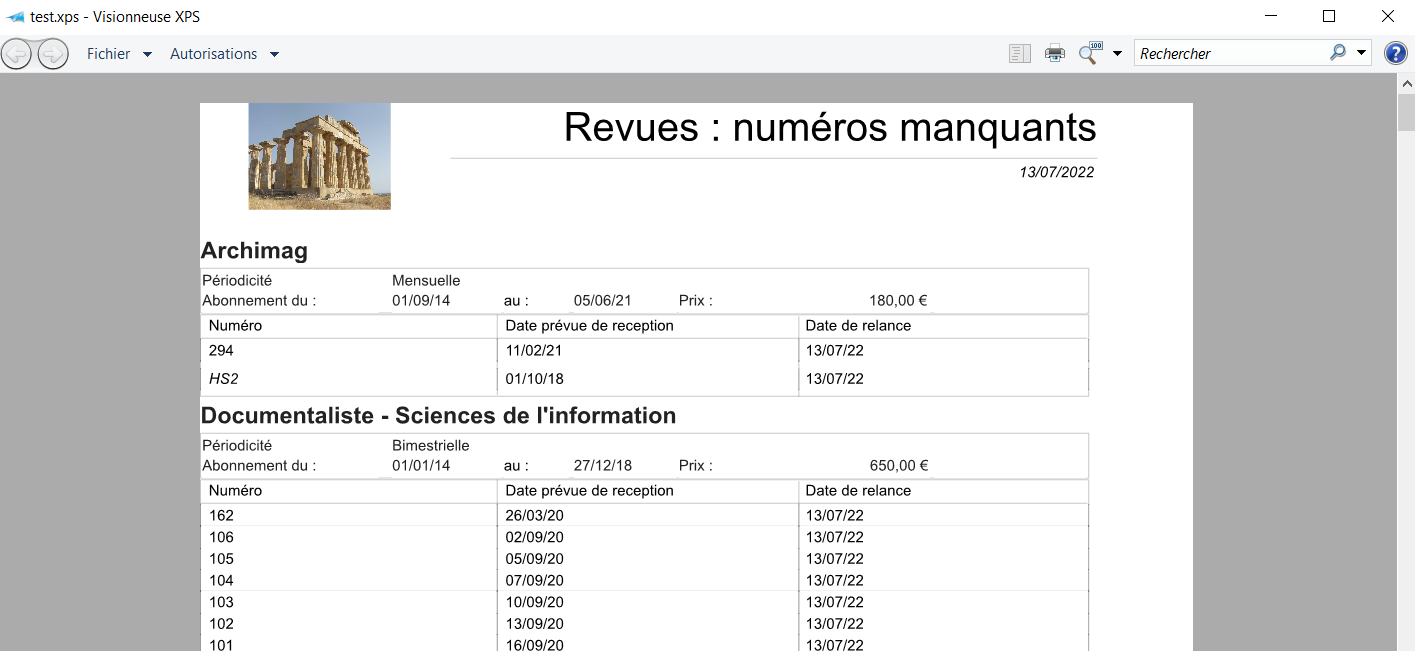Go forward with the right arrow button
The width and height of the screenshot is (1415, 651).
click(53, 54)
